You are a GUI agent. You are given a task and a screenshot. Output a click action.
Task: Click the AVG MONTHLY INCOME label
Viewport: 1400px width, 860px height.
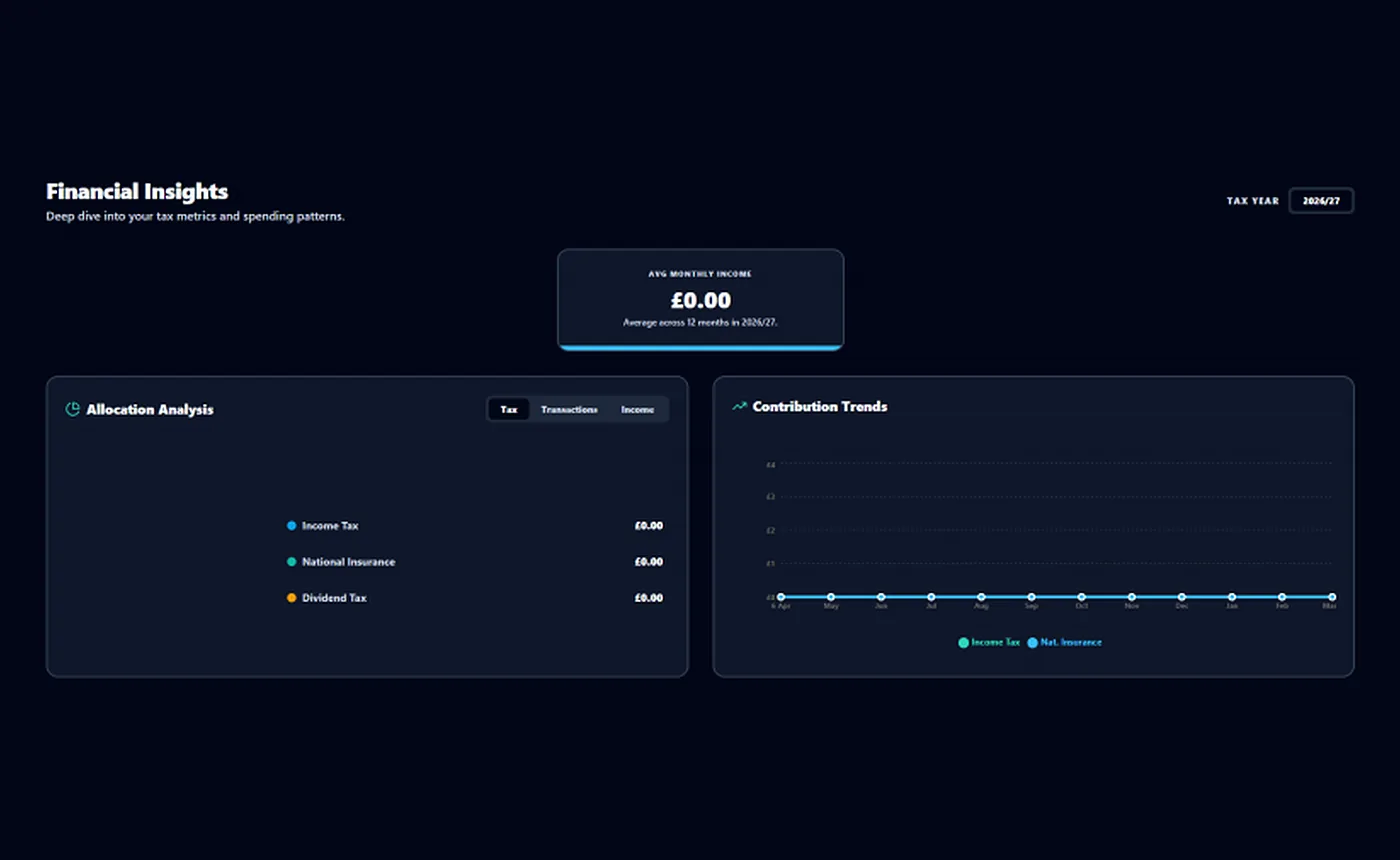(700, 273)
